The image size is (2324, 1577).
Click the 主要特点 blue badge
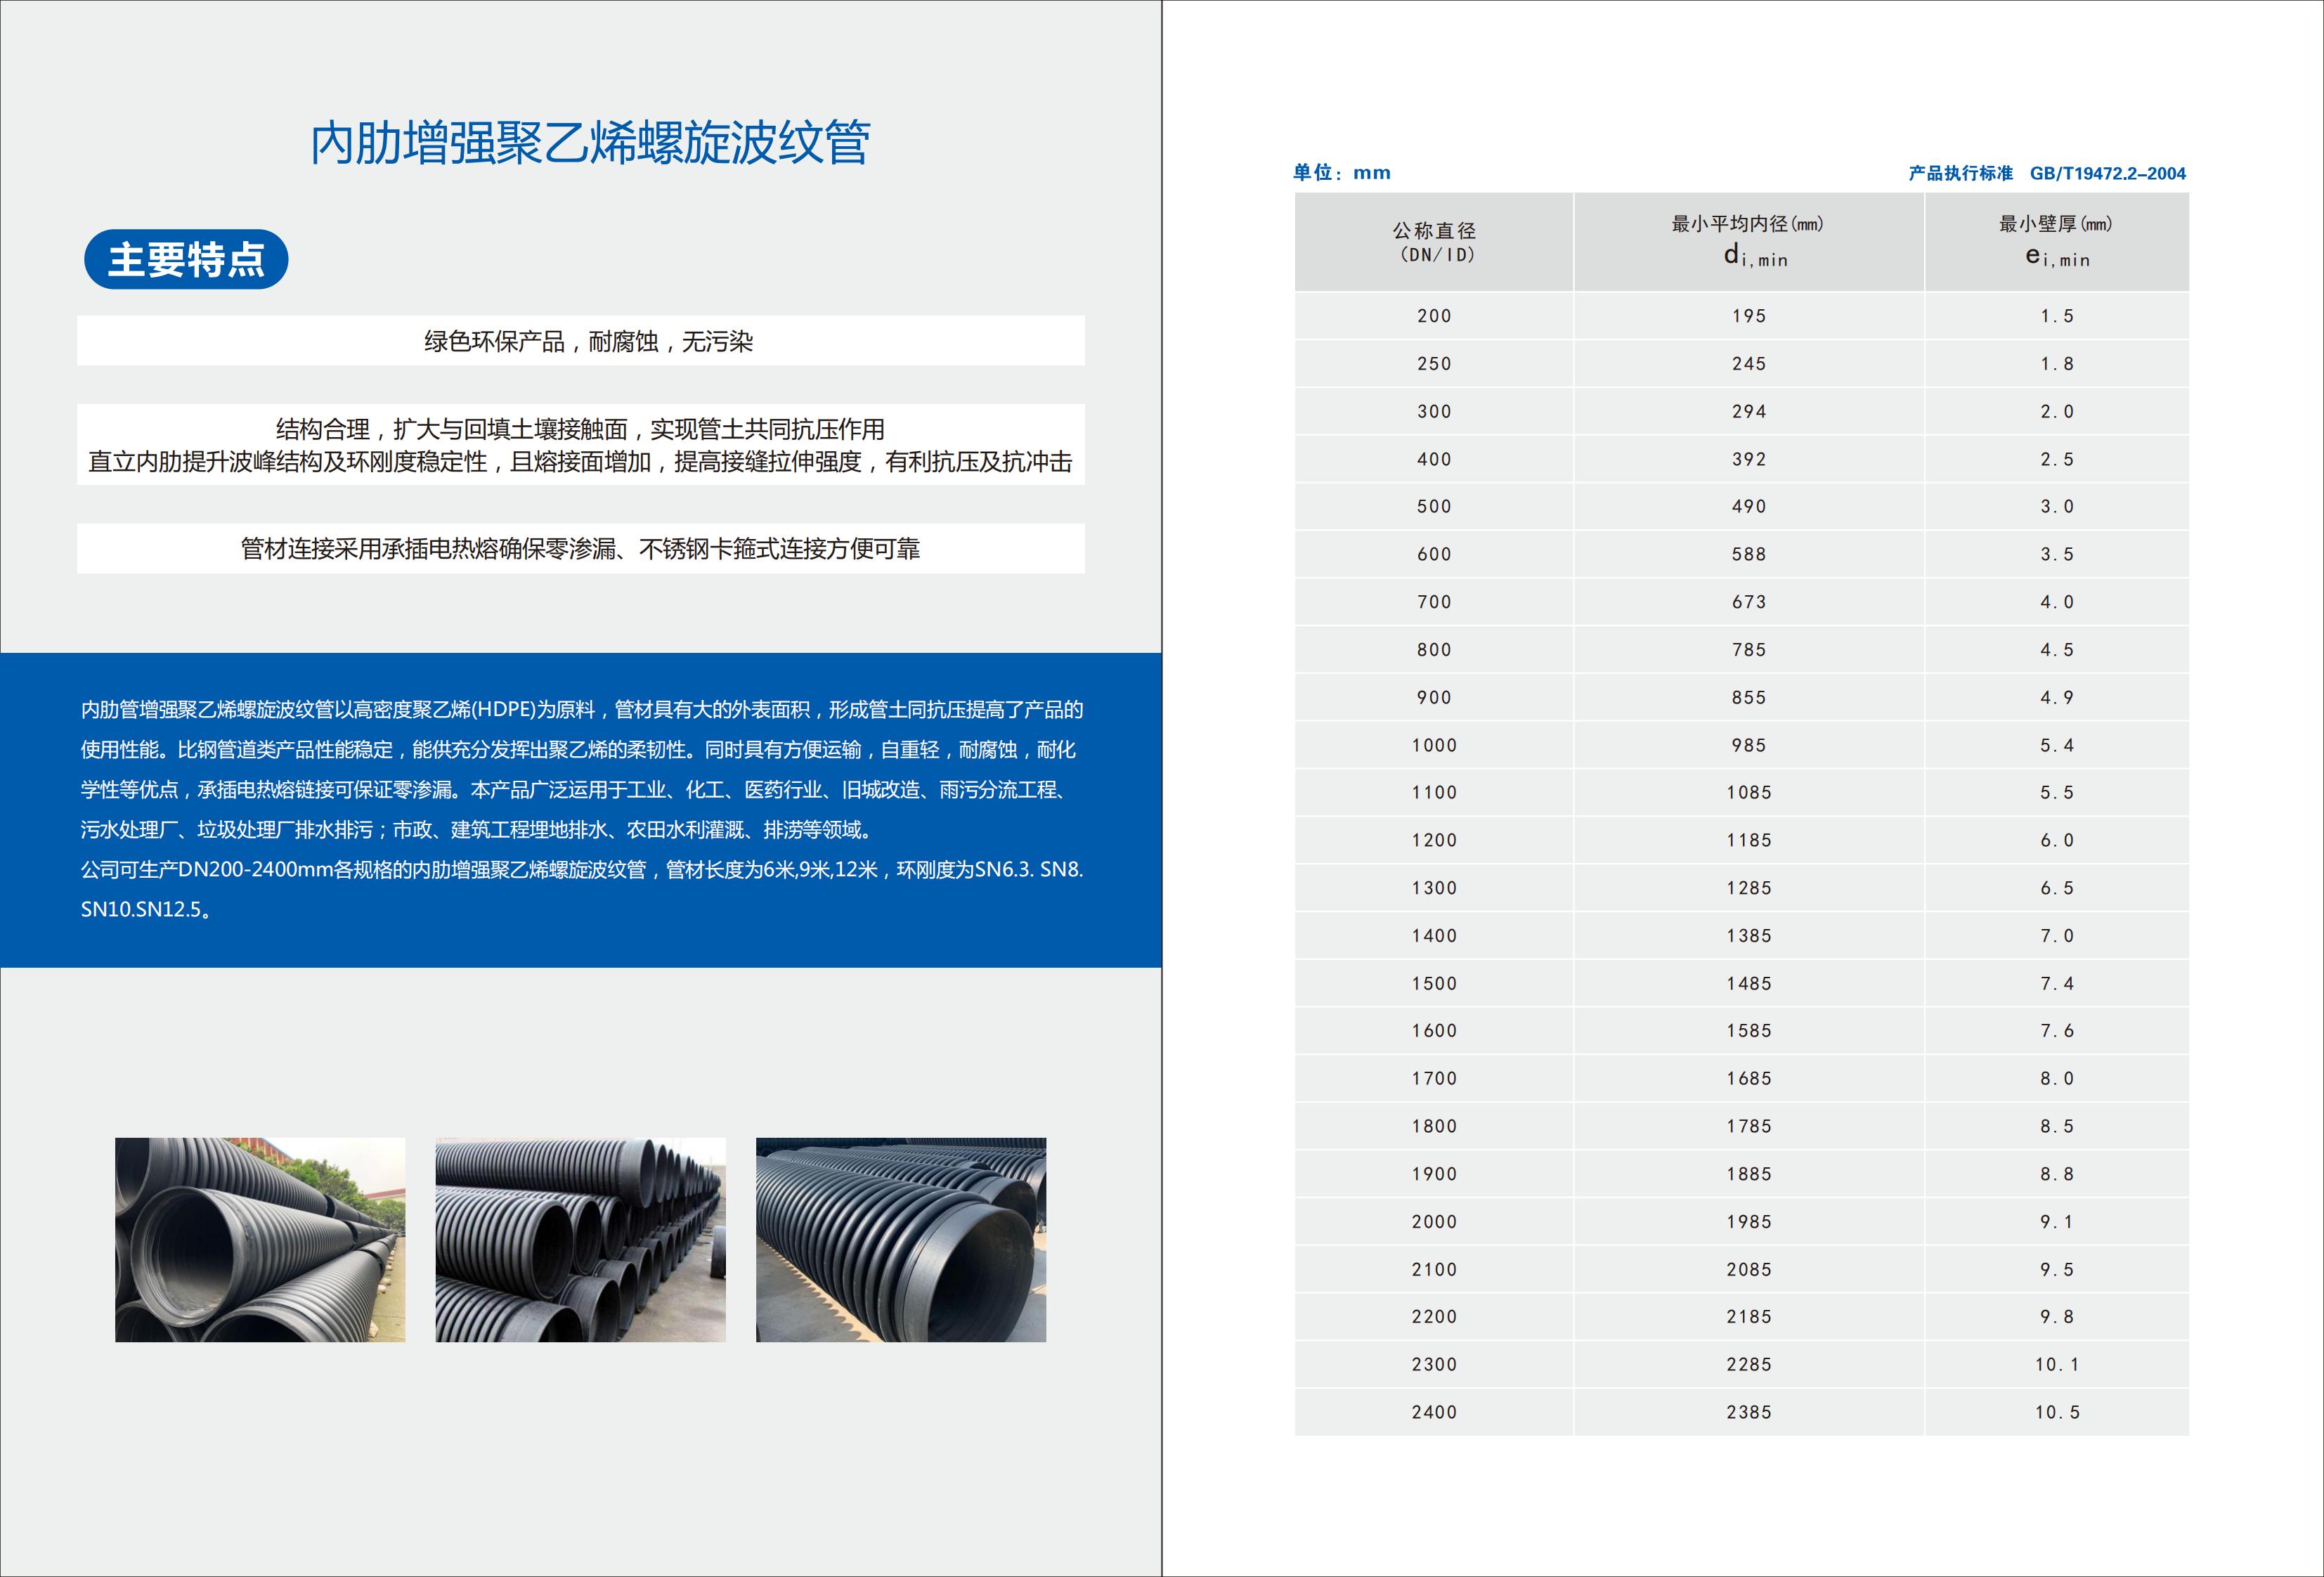(186, 260)
